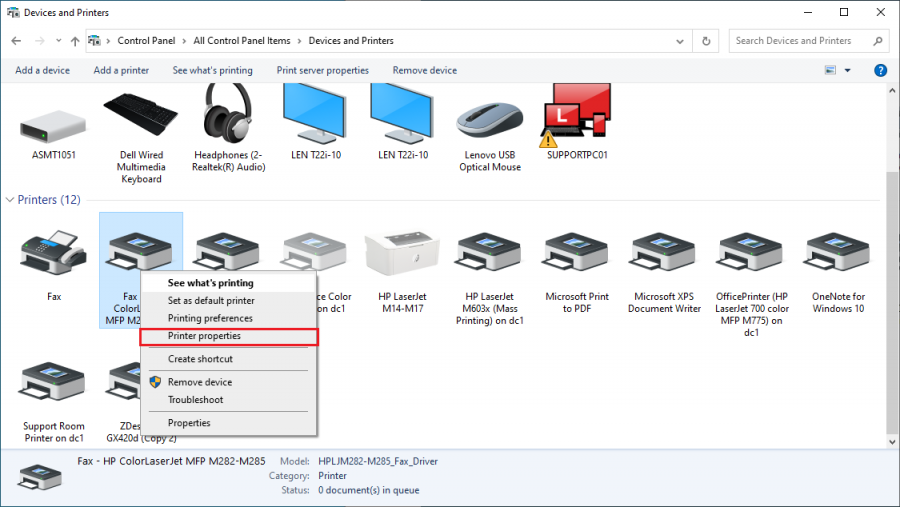Select the Fax printer icon
This screenshot has height=507, width=900.
pos(53,253)
